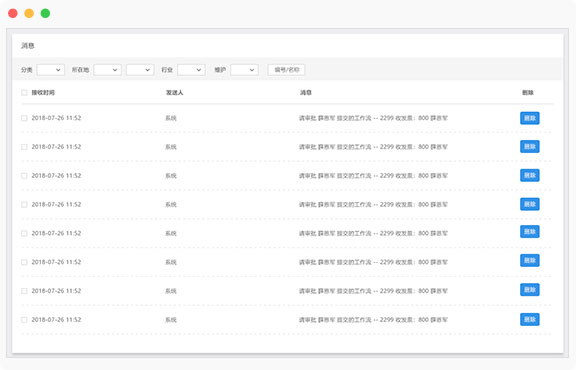Select the third message row checkbox
Image resolution: width=576 pixels, height=370 pixels.
tap(24, 176)
